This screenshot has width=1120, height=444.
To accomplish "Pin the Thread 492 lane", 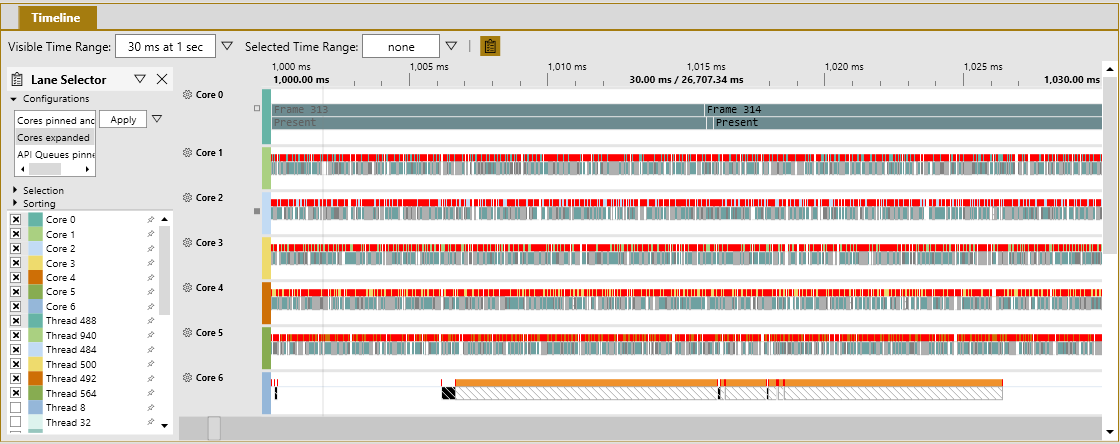I will point(150,378).
